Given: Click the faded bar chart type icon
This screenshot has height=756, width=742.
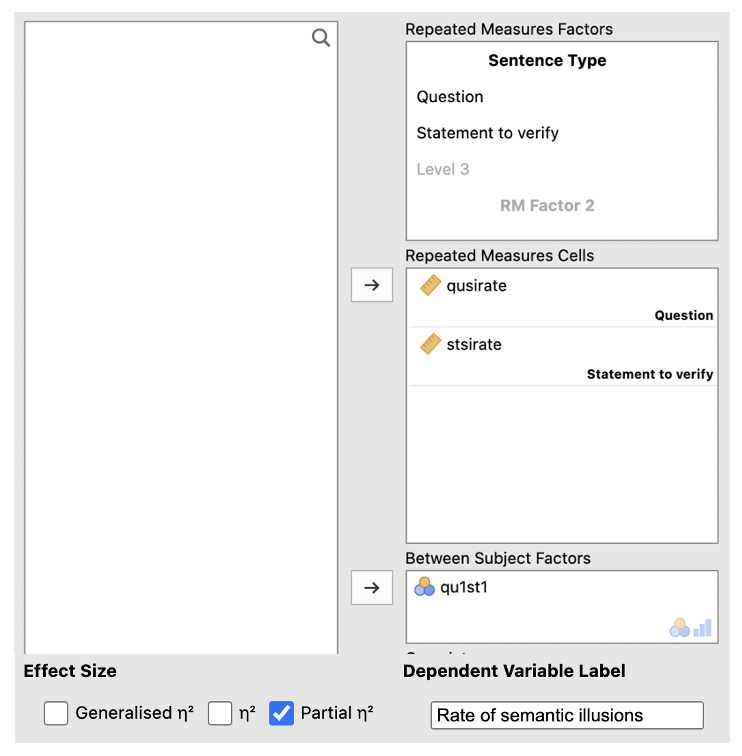Looking at the screenshot, I should point(703,628).
